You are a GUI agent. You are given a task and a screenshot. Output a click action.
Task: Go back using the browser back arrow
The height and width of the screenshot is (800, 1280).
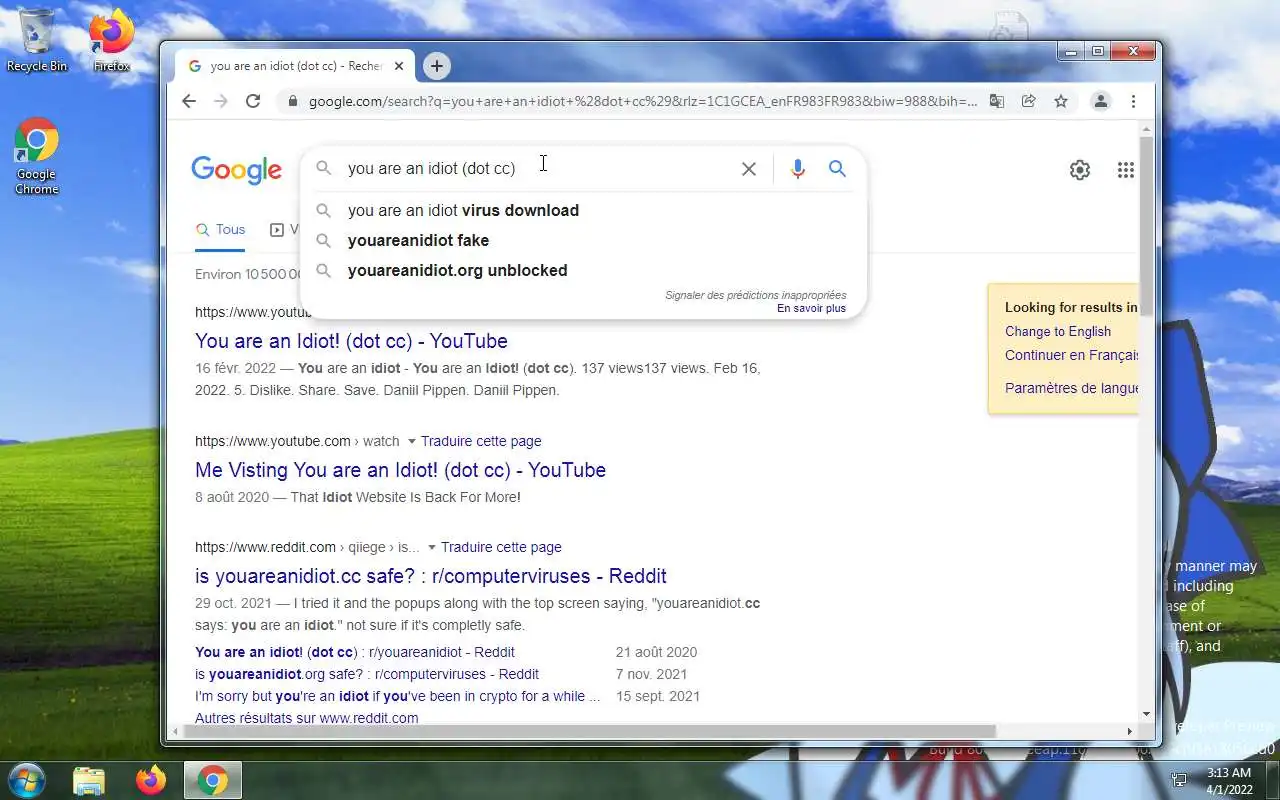coord(189,101)
